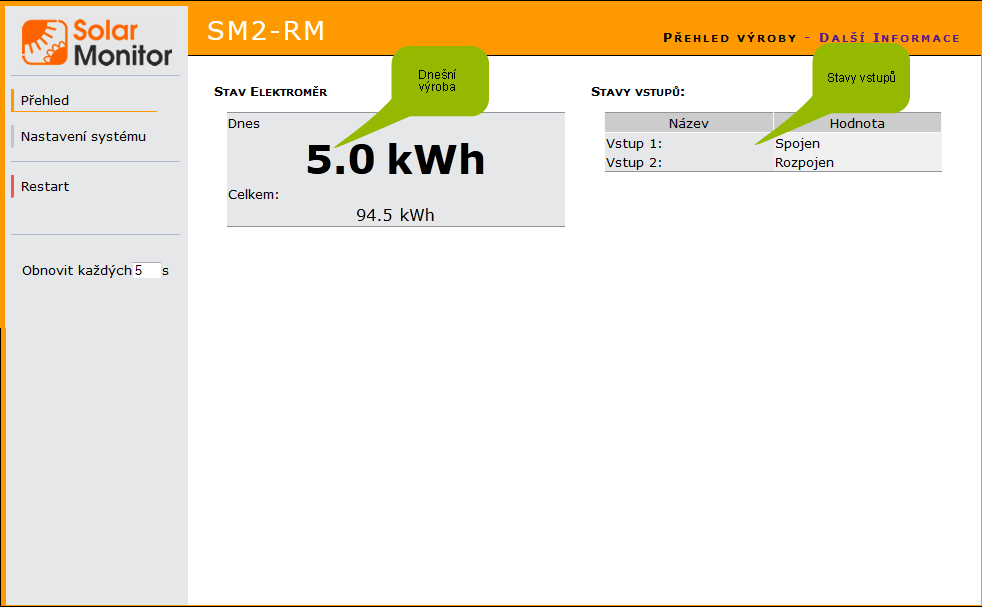Open the Další Informace link
This screenshot has width=982, height=607.
889,38
